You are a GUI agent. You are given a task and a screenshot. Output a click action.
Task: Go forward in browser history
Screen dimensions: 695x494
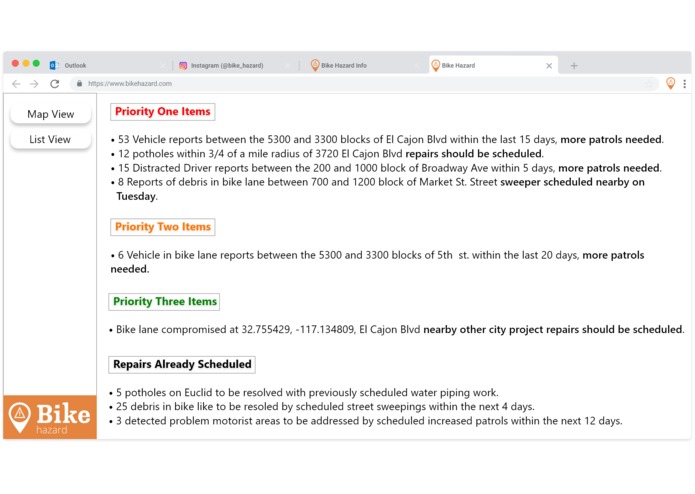34,84
